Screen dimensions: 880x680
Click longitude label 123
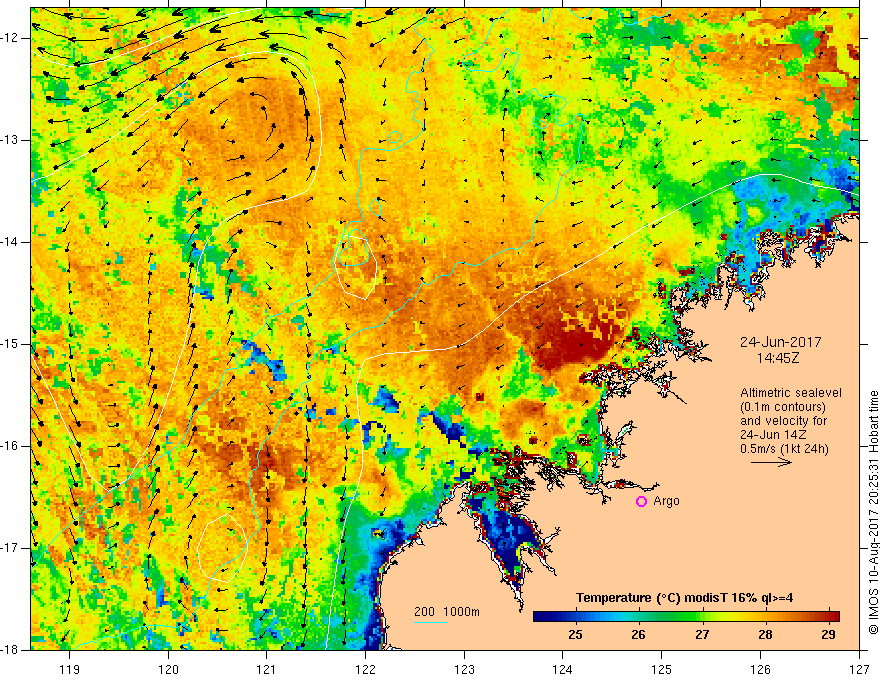coord(464,669)
